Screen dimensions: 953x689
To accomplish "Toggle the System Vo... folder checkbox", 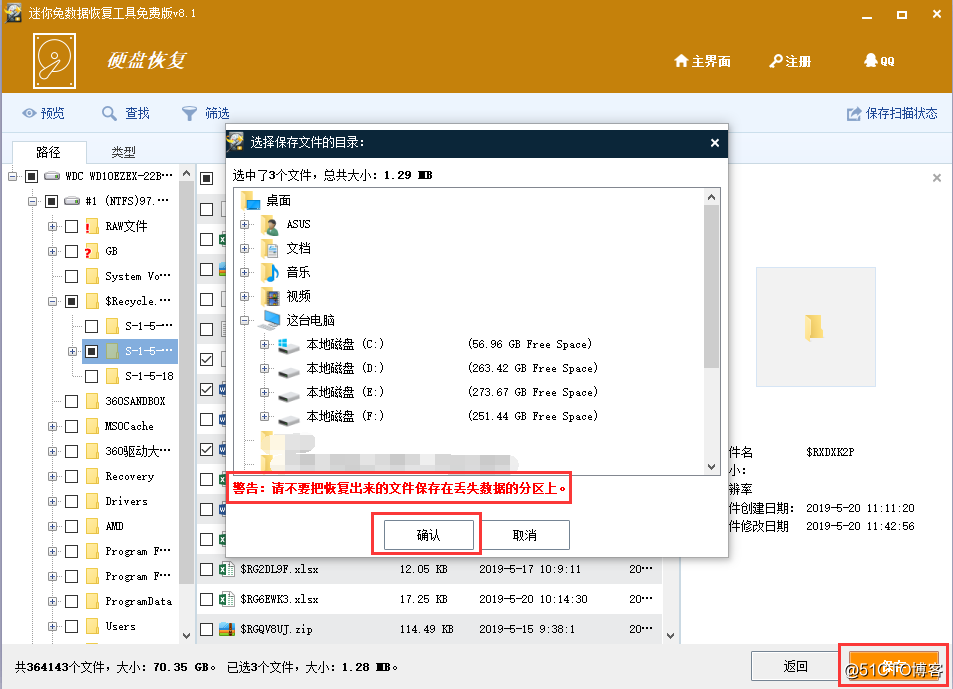I will 71,276.
